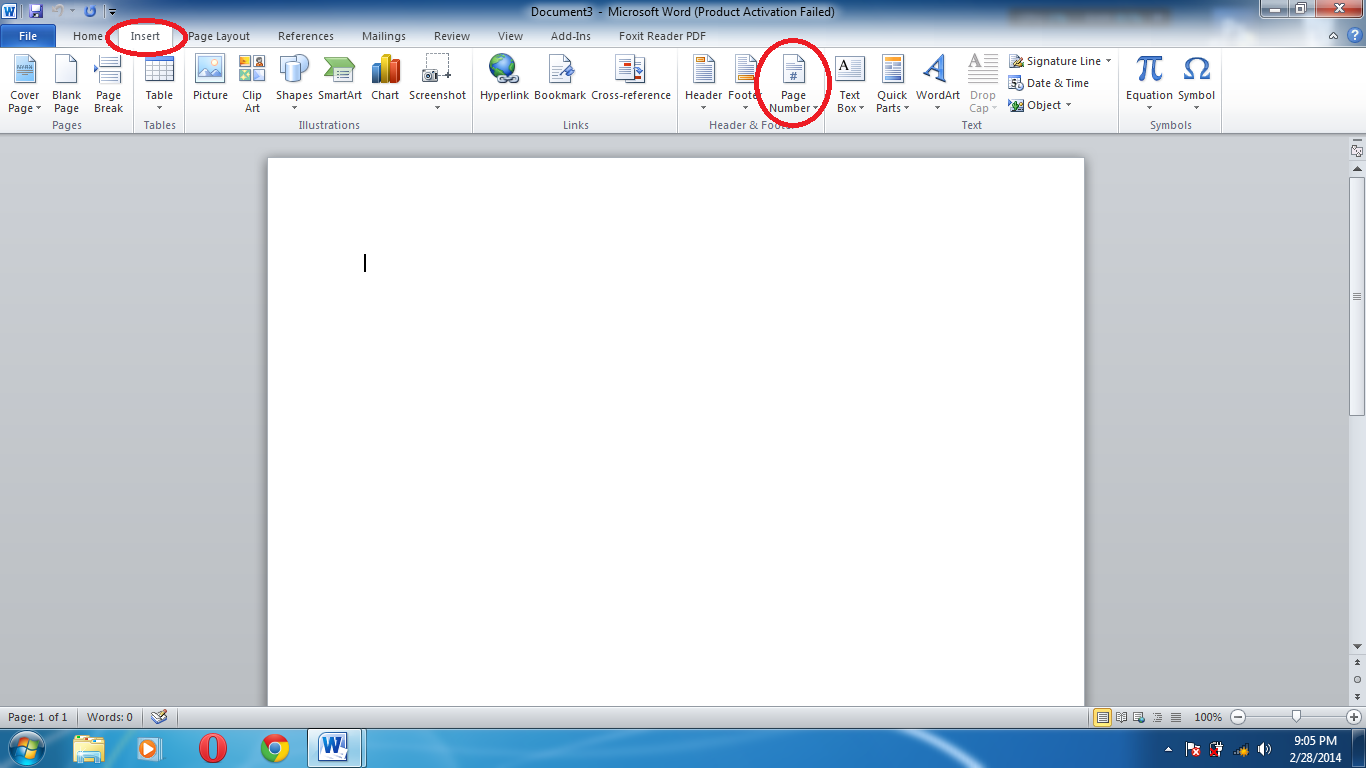
Task: Jump to the previous page via scrollbar arrows
Action: [x=1357, y=663]
